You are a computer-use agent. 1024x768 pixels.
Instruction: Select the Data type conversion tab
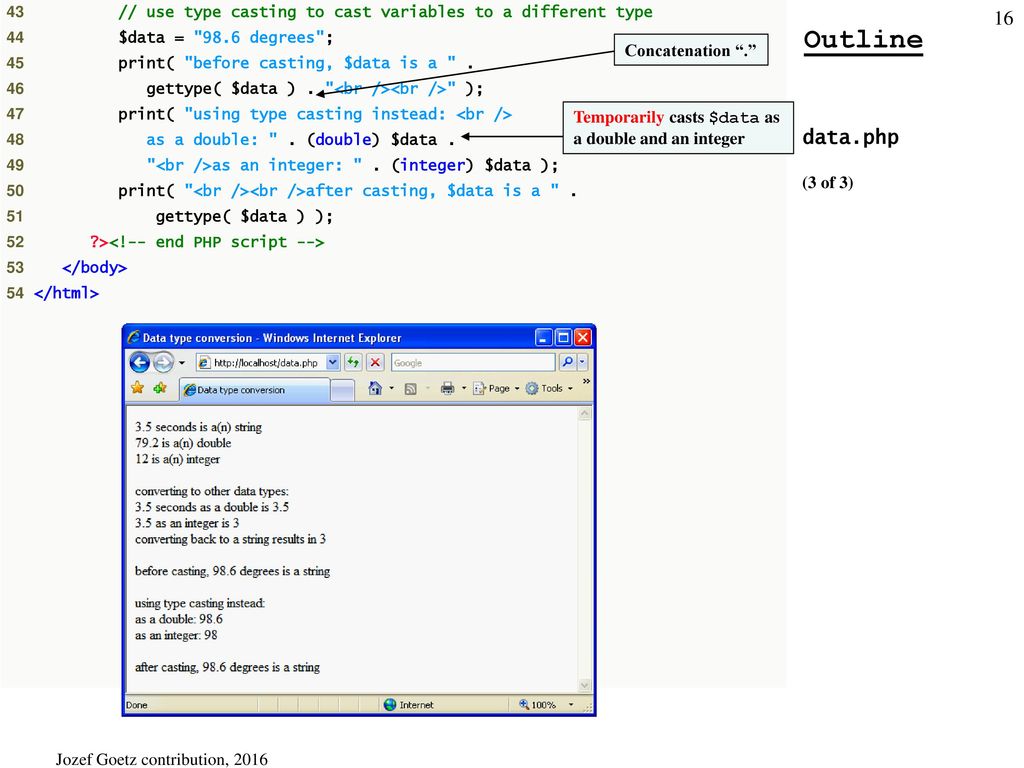coord(253,390)
